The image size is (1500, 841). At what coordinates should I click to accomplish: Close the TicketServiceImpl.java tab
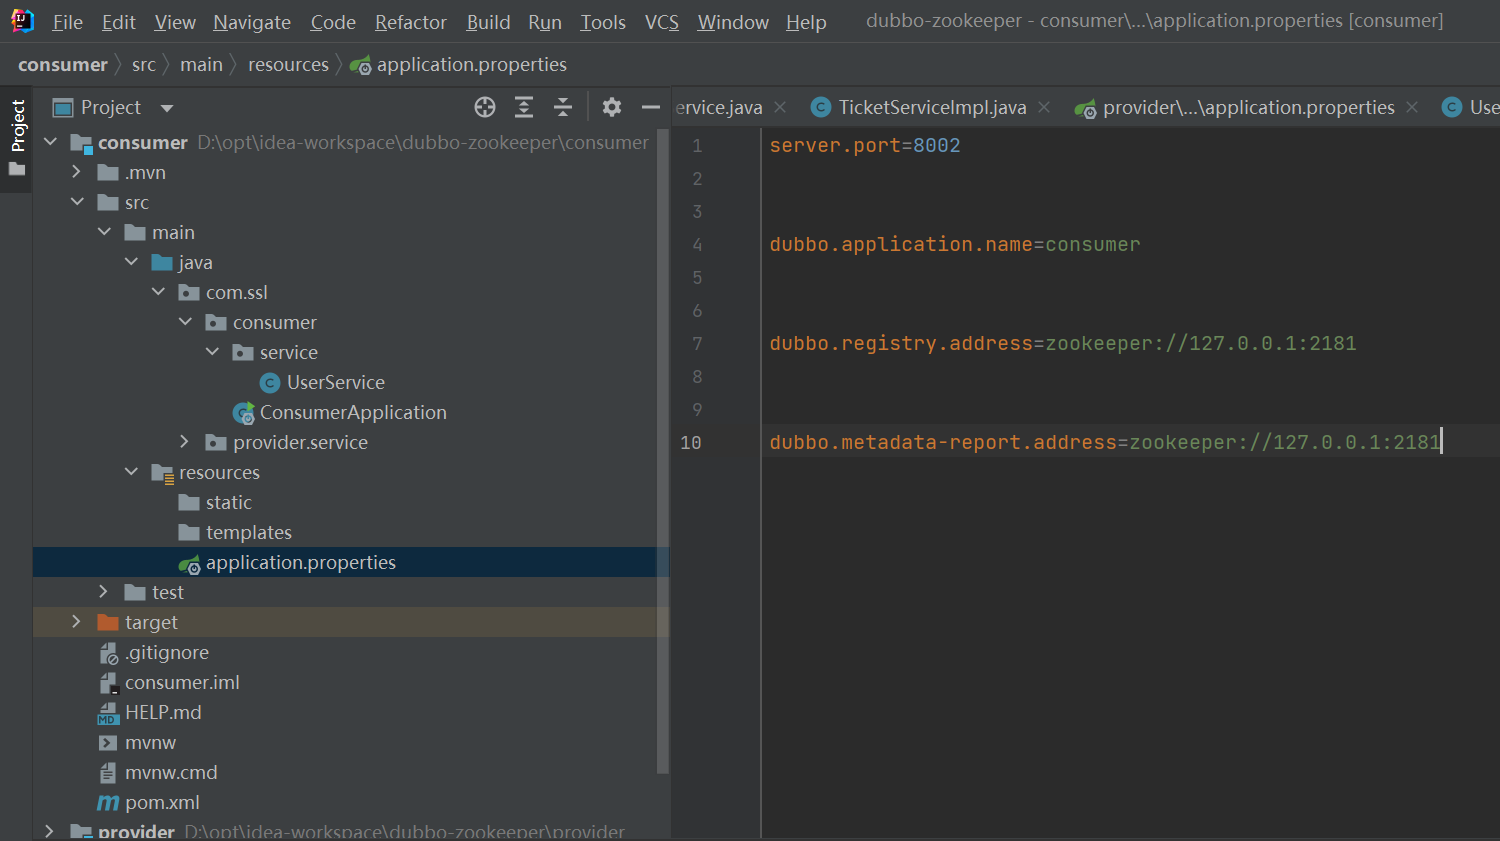1044,107
